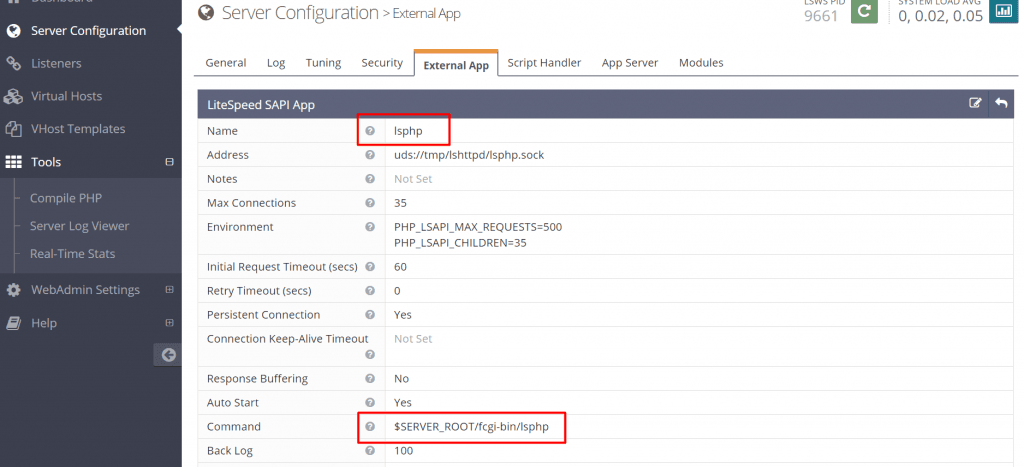Screen dimensions: 1024x467
Task: Click help icon under Connection Keep-Alive Timeout
Action: 370,355
